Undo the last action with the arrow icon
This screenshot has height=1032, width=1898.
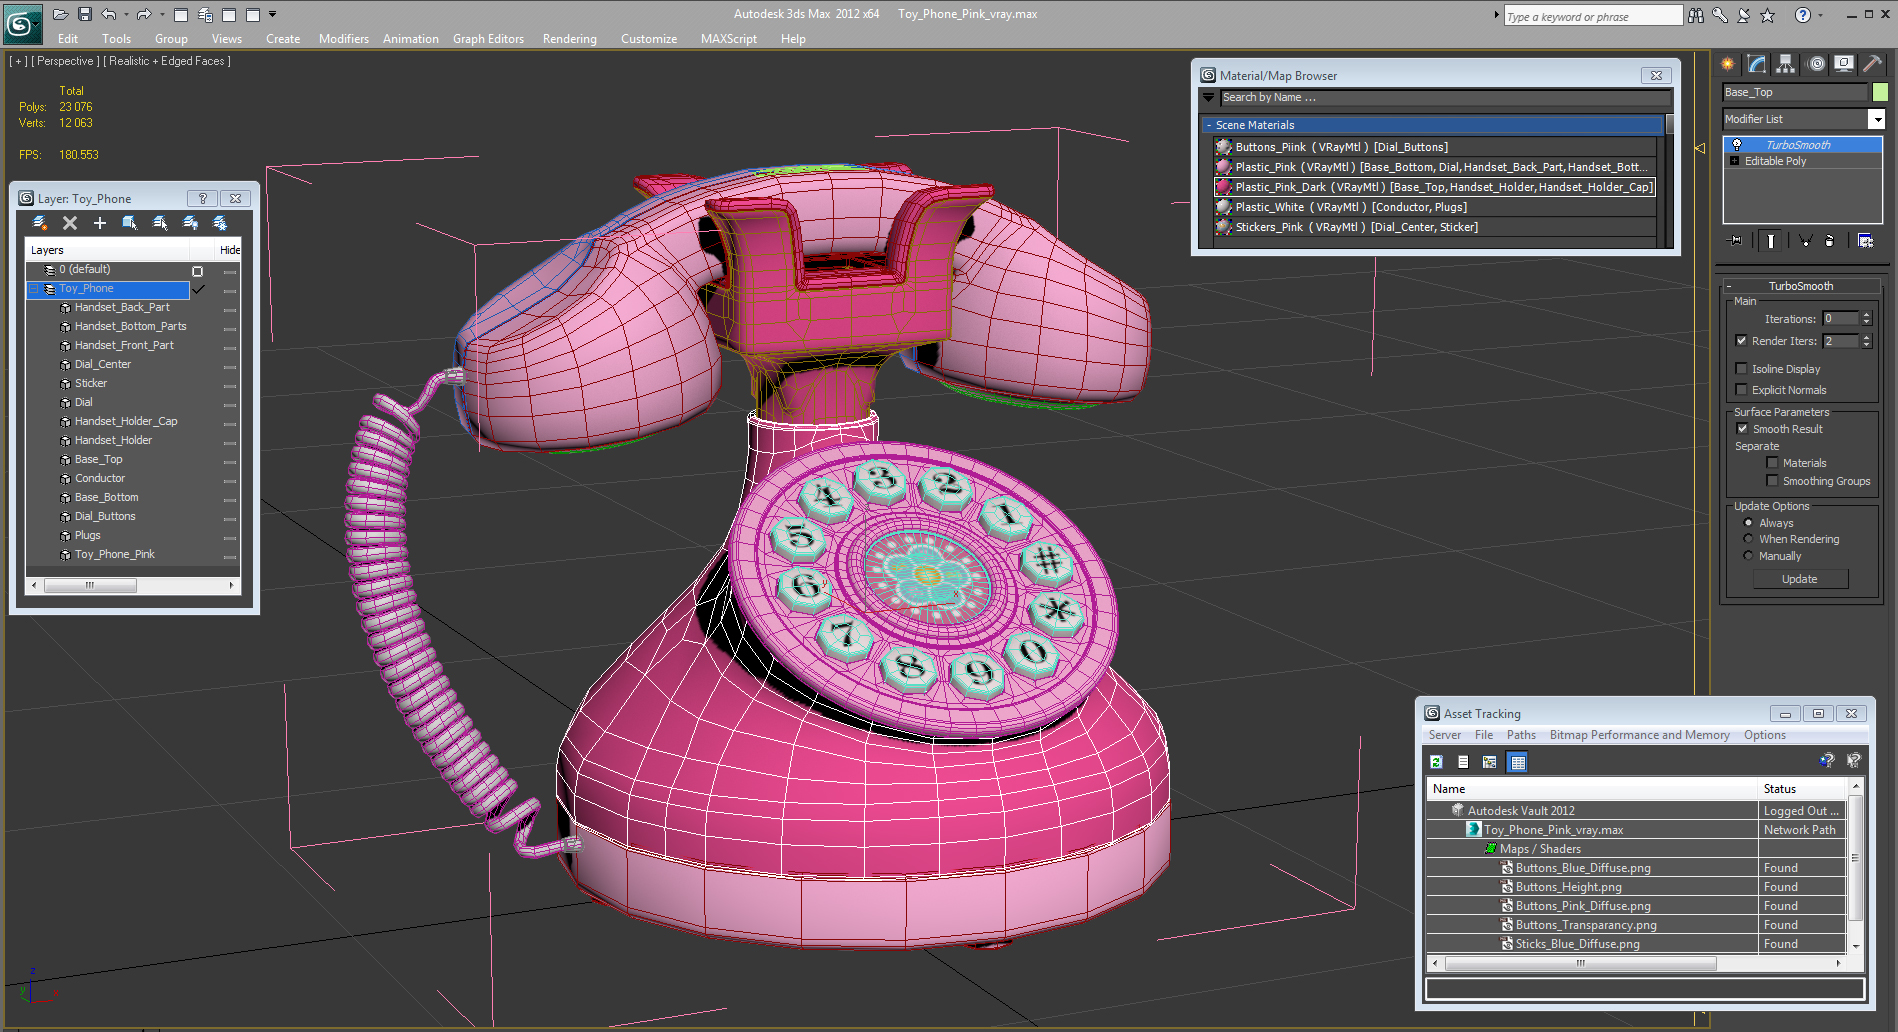[x=109, y=14]
